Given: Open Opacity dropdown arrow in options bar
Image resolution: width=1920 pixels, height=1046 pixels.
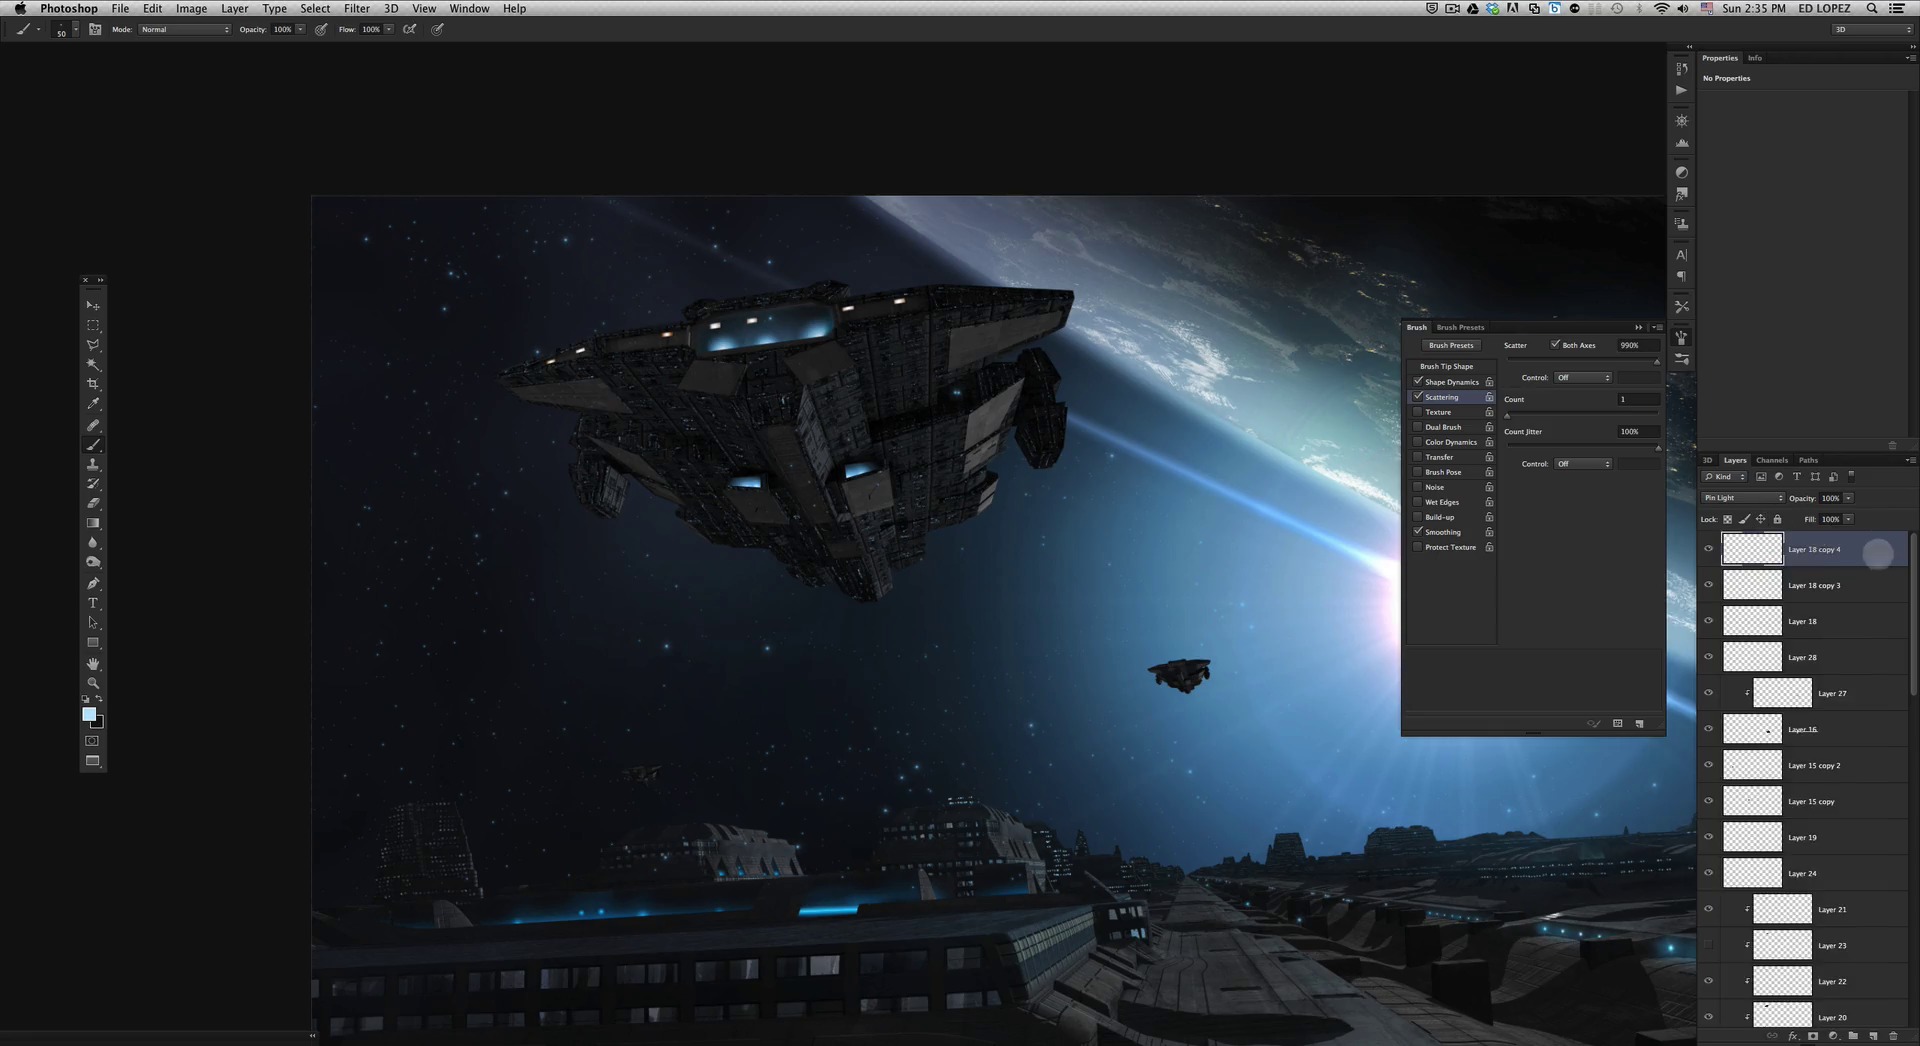Looking at the screenshot, I should tap(300, 29).
